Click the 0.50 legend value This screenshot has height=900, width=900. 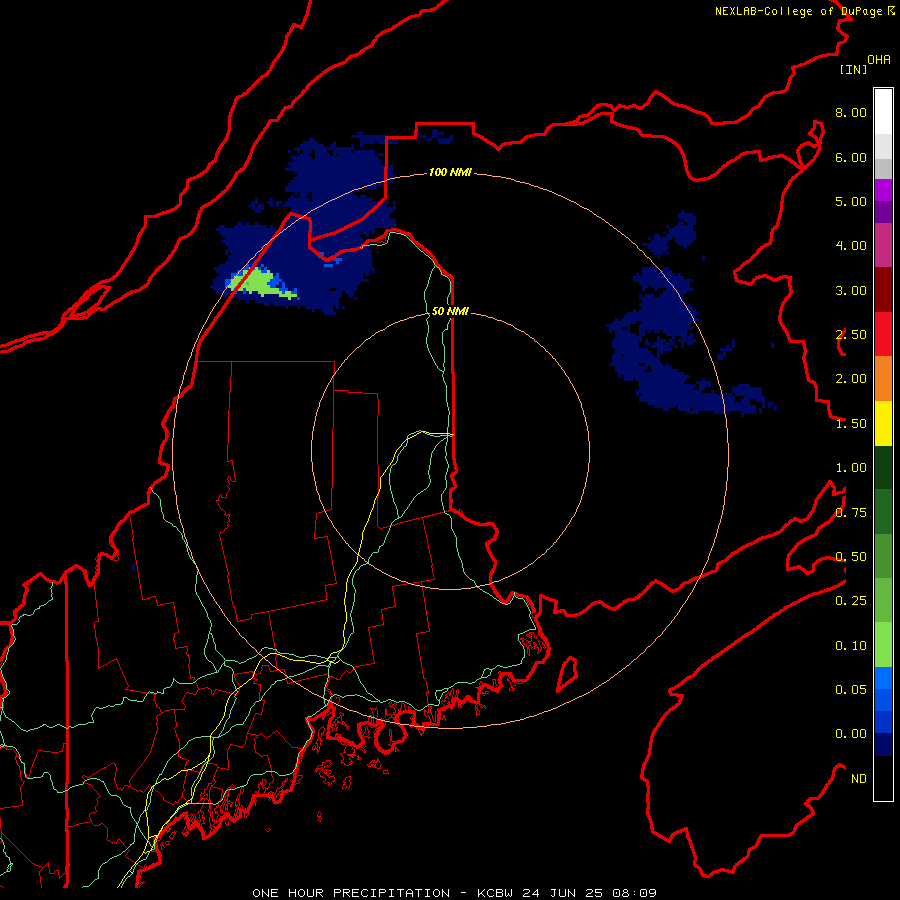[851, 557]
